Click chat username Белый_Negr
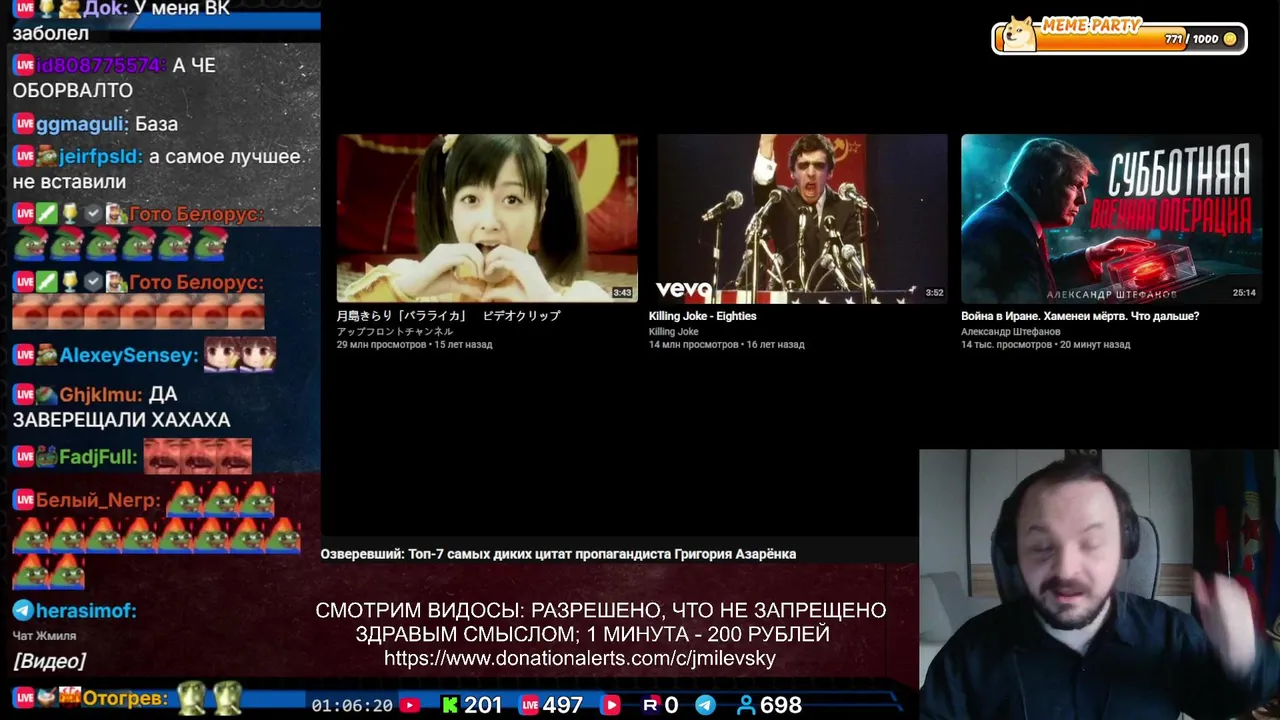1280x720 pixels. (x=97, y=500)
